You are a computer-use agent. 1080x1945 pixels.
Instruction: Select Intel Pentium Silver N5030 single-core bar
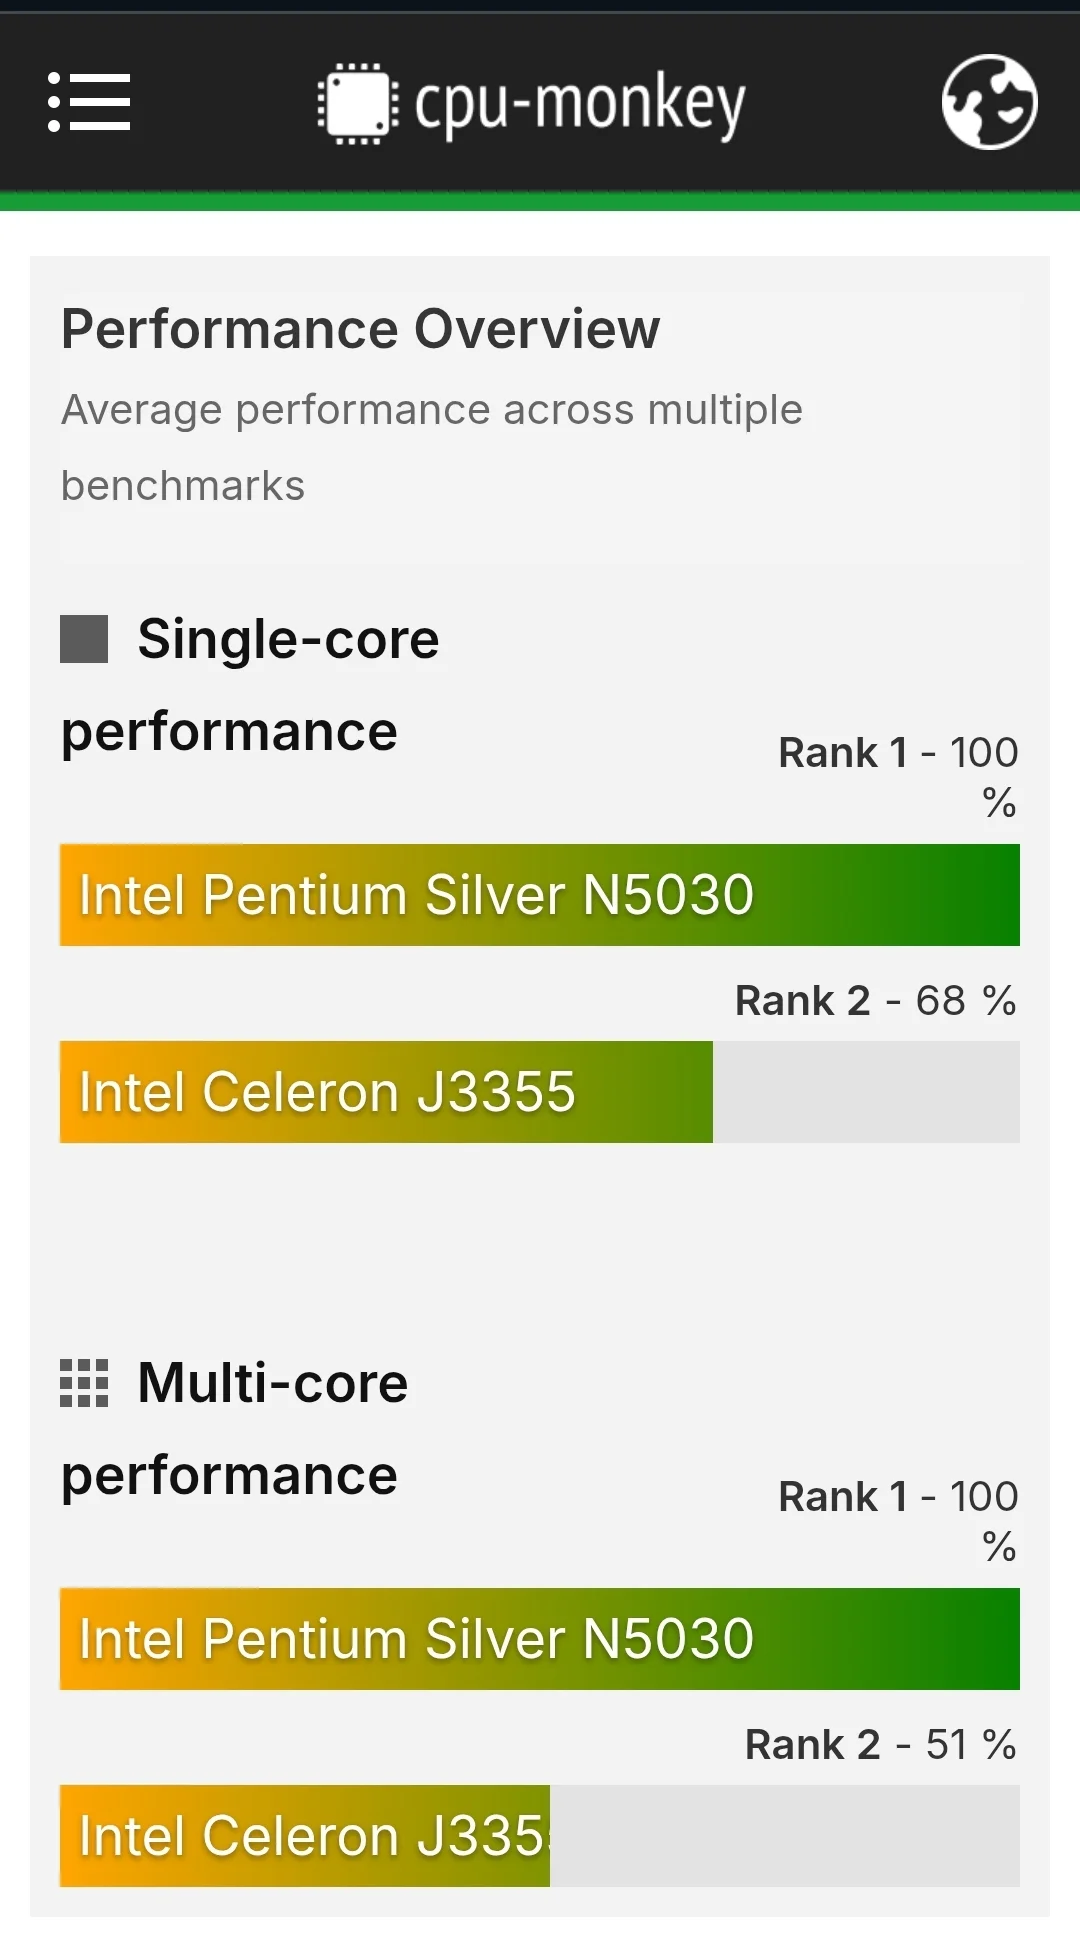[540, 895]
